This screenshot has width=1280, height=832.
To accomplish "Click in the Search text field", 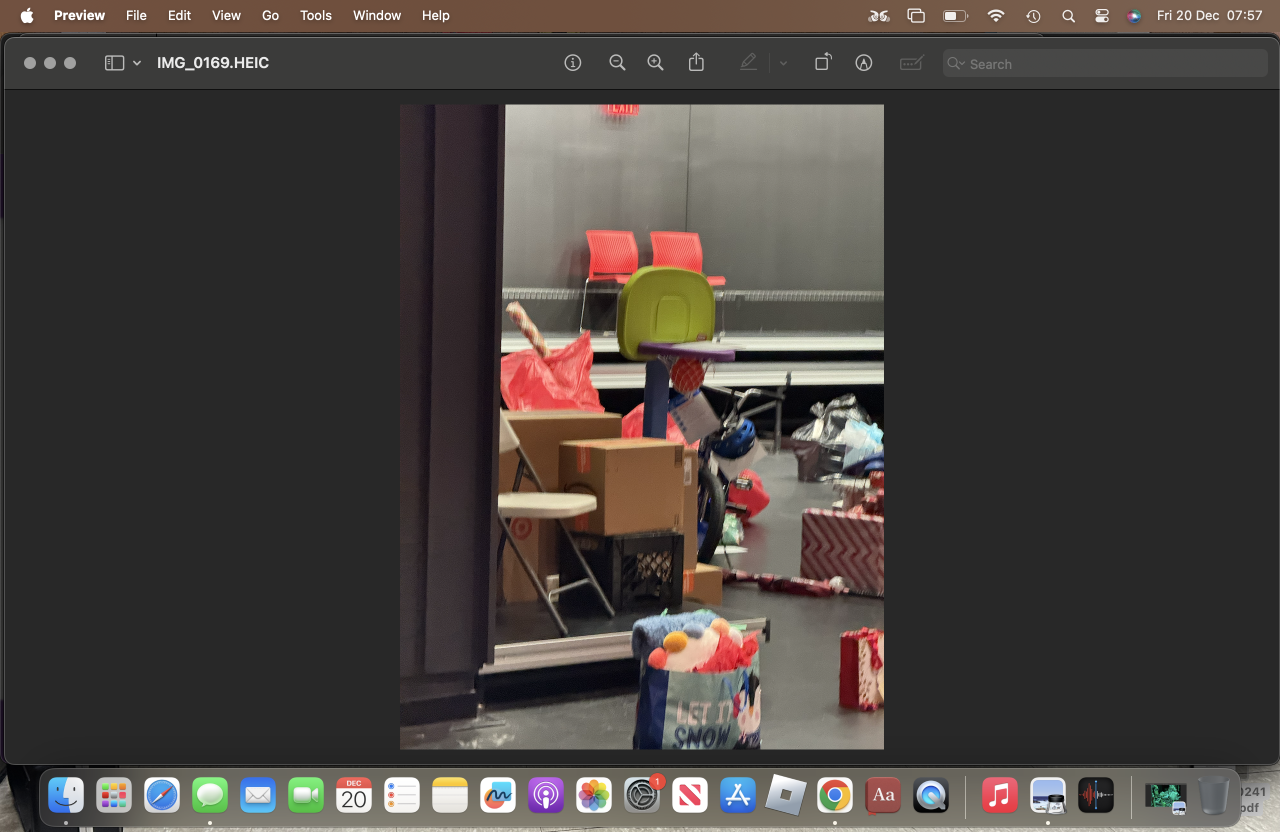I will [x=1110, y=64].
